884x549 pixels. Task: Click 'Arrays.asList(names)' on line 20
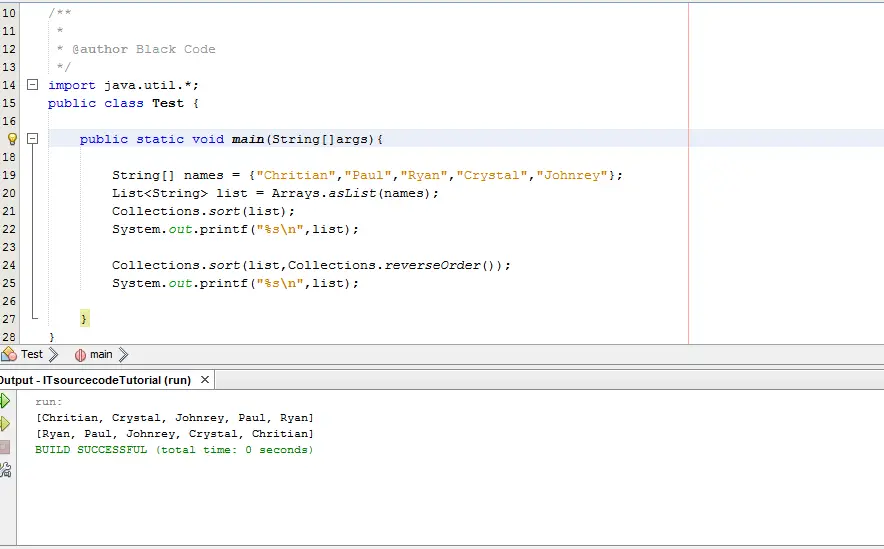click(x=351, y=193)
